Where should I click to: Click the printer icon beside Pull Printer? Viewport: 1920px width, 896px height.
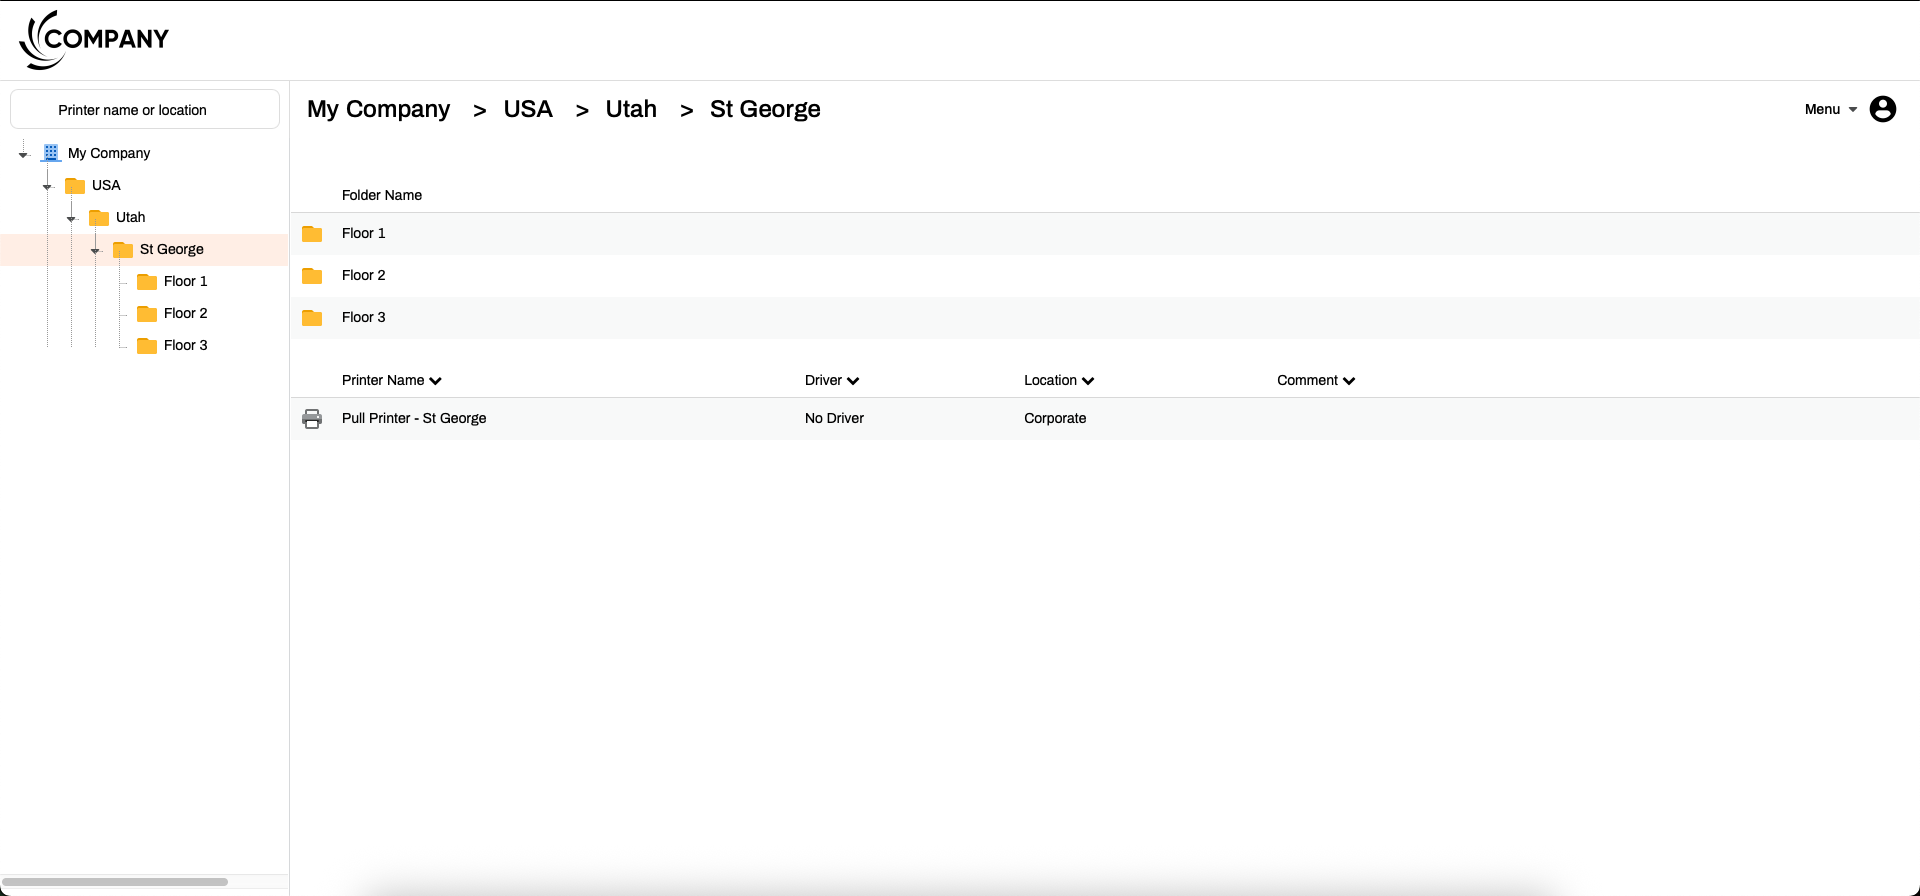(312, 419)
